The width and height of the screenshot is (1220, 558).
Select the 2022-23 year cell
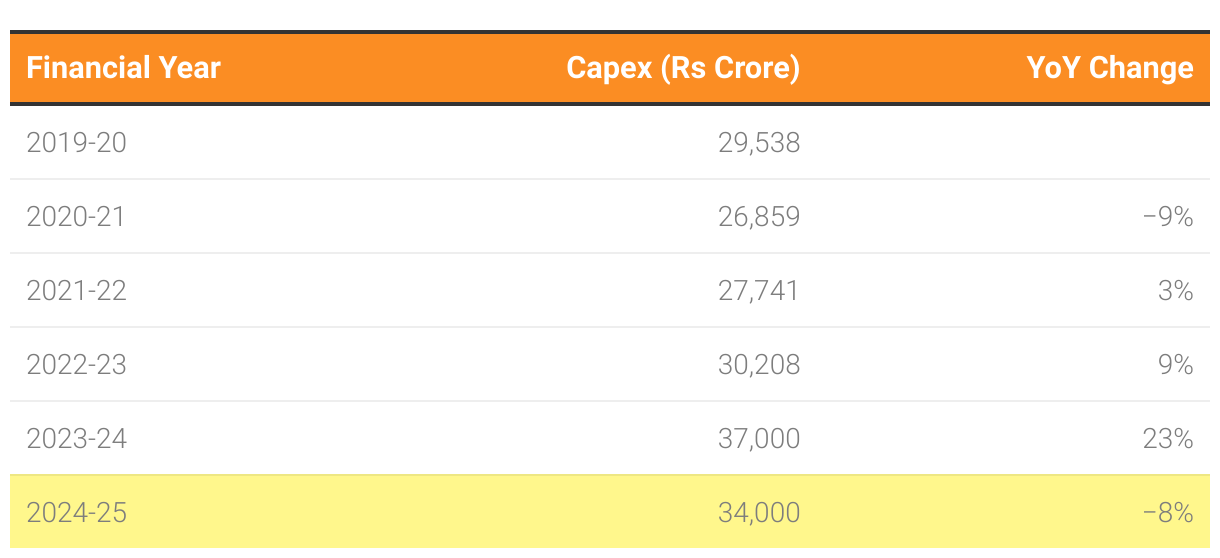77,365
